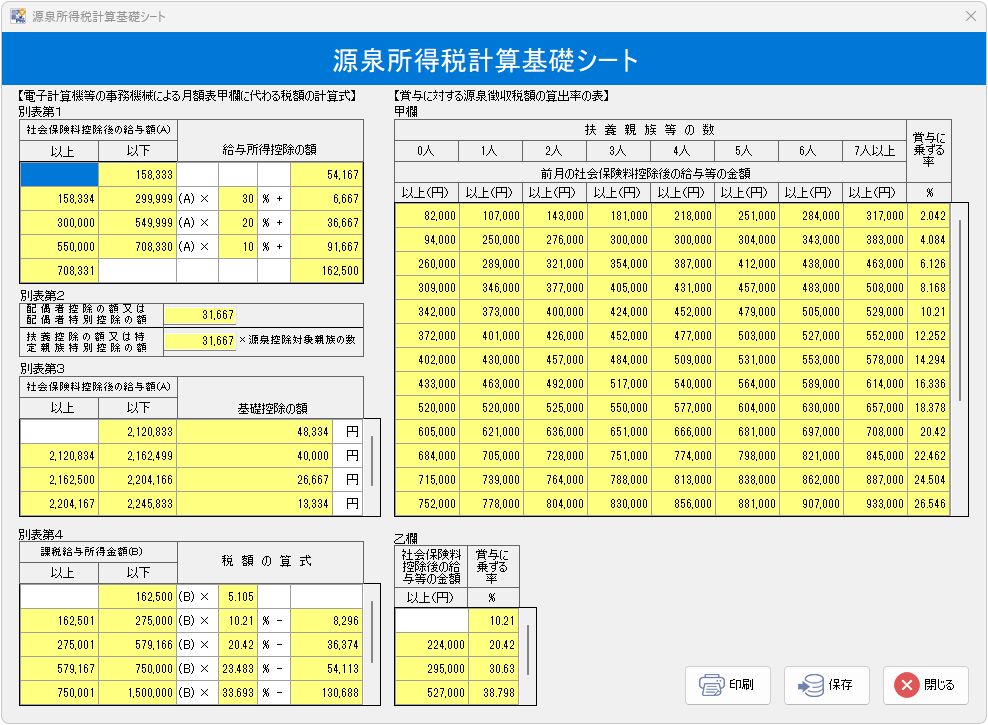Click the 130,688 cell in 別表第4
The width and height of the screenshot is (988, 725).
328,693
